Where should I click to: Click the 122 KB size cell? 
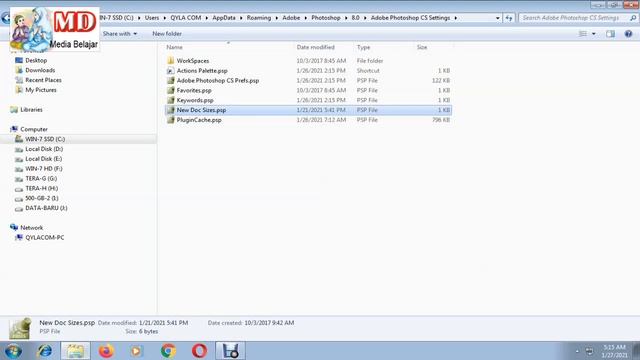pyautogui.click(x=441, y=80)
